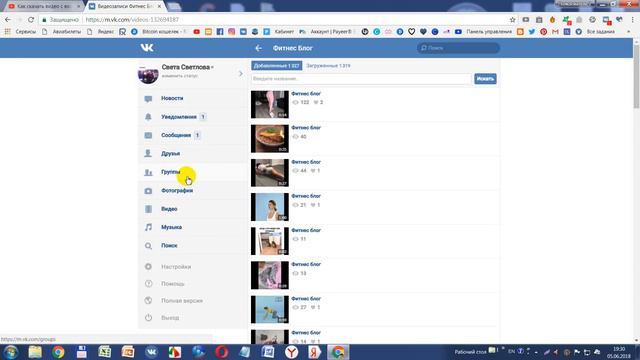Click the address bar URL m.vk.com
Viewport: 640px width, 360px height.
pyautogui.click(x=132, y=20)
